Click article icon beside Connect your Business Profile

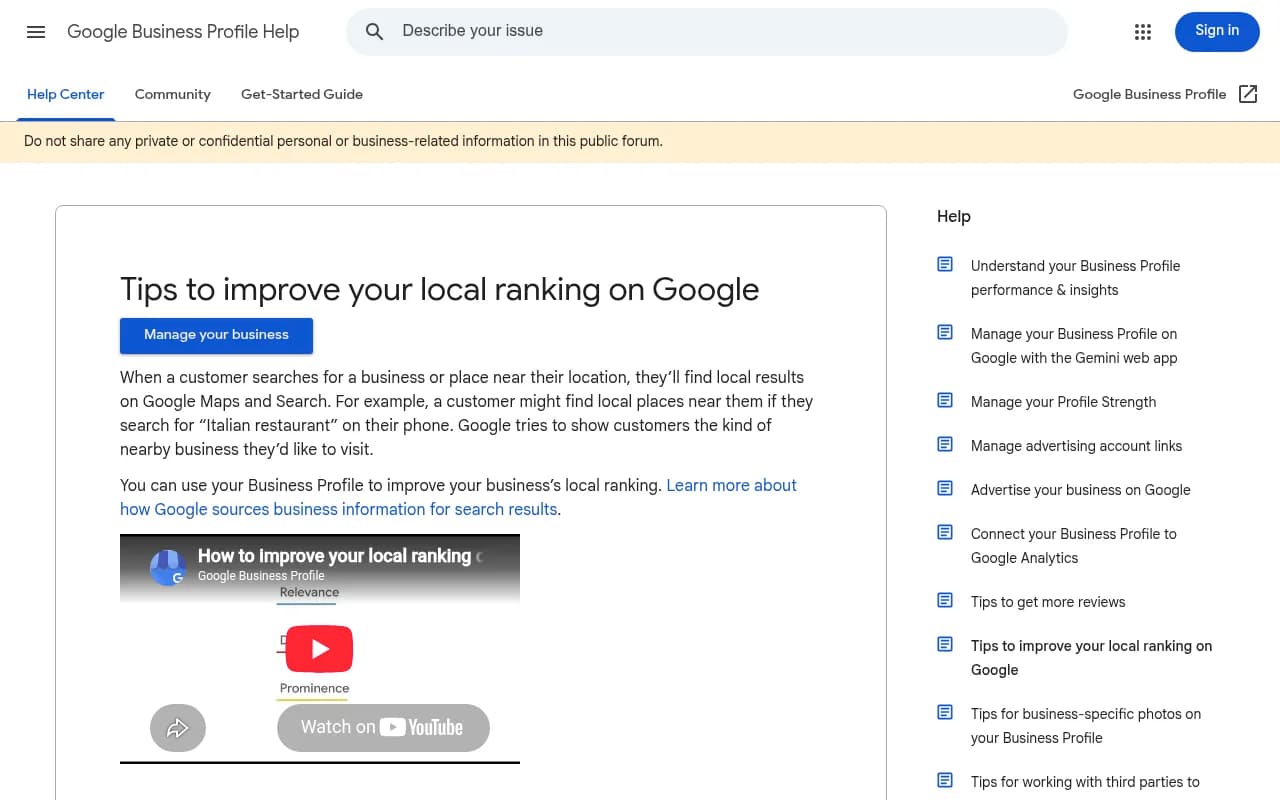point(945,532)
